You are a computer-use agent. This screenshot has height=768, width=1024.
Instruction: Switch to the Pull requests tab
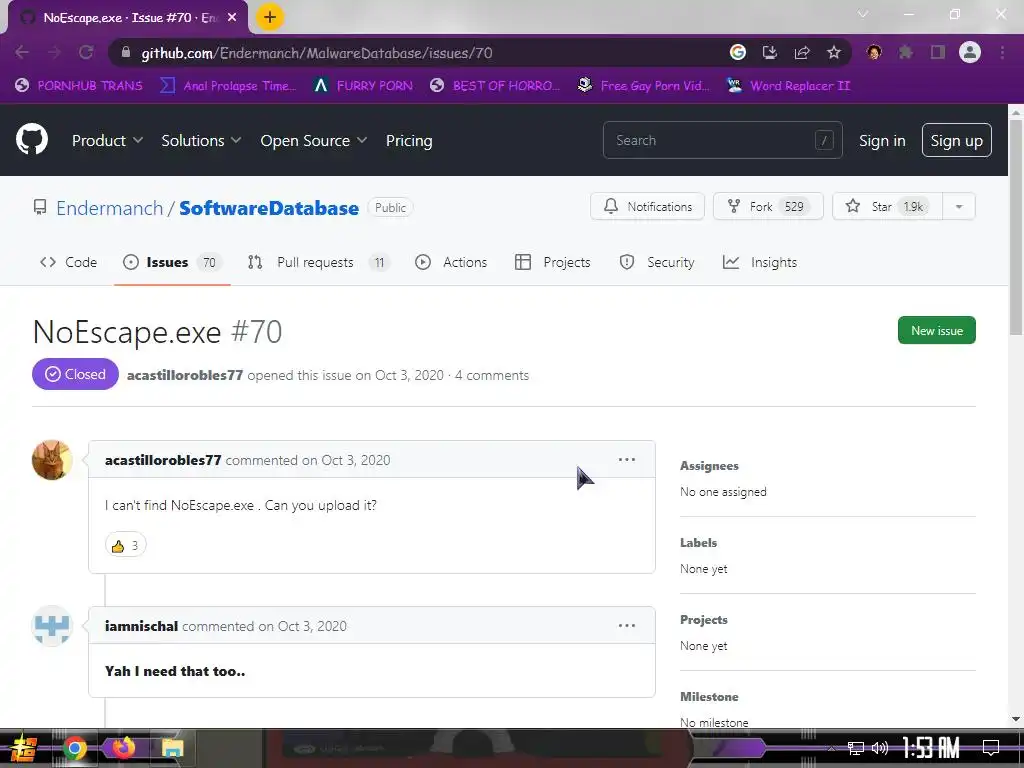pos(318,262)
